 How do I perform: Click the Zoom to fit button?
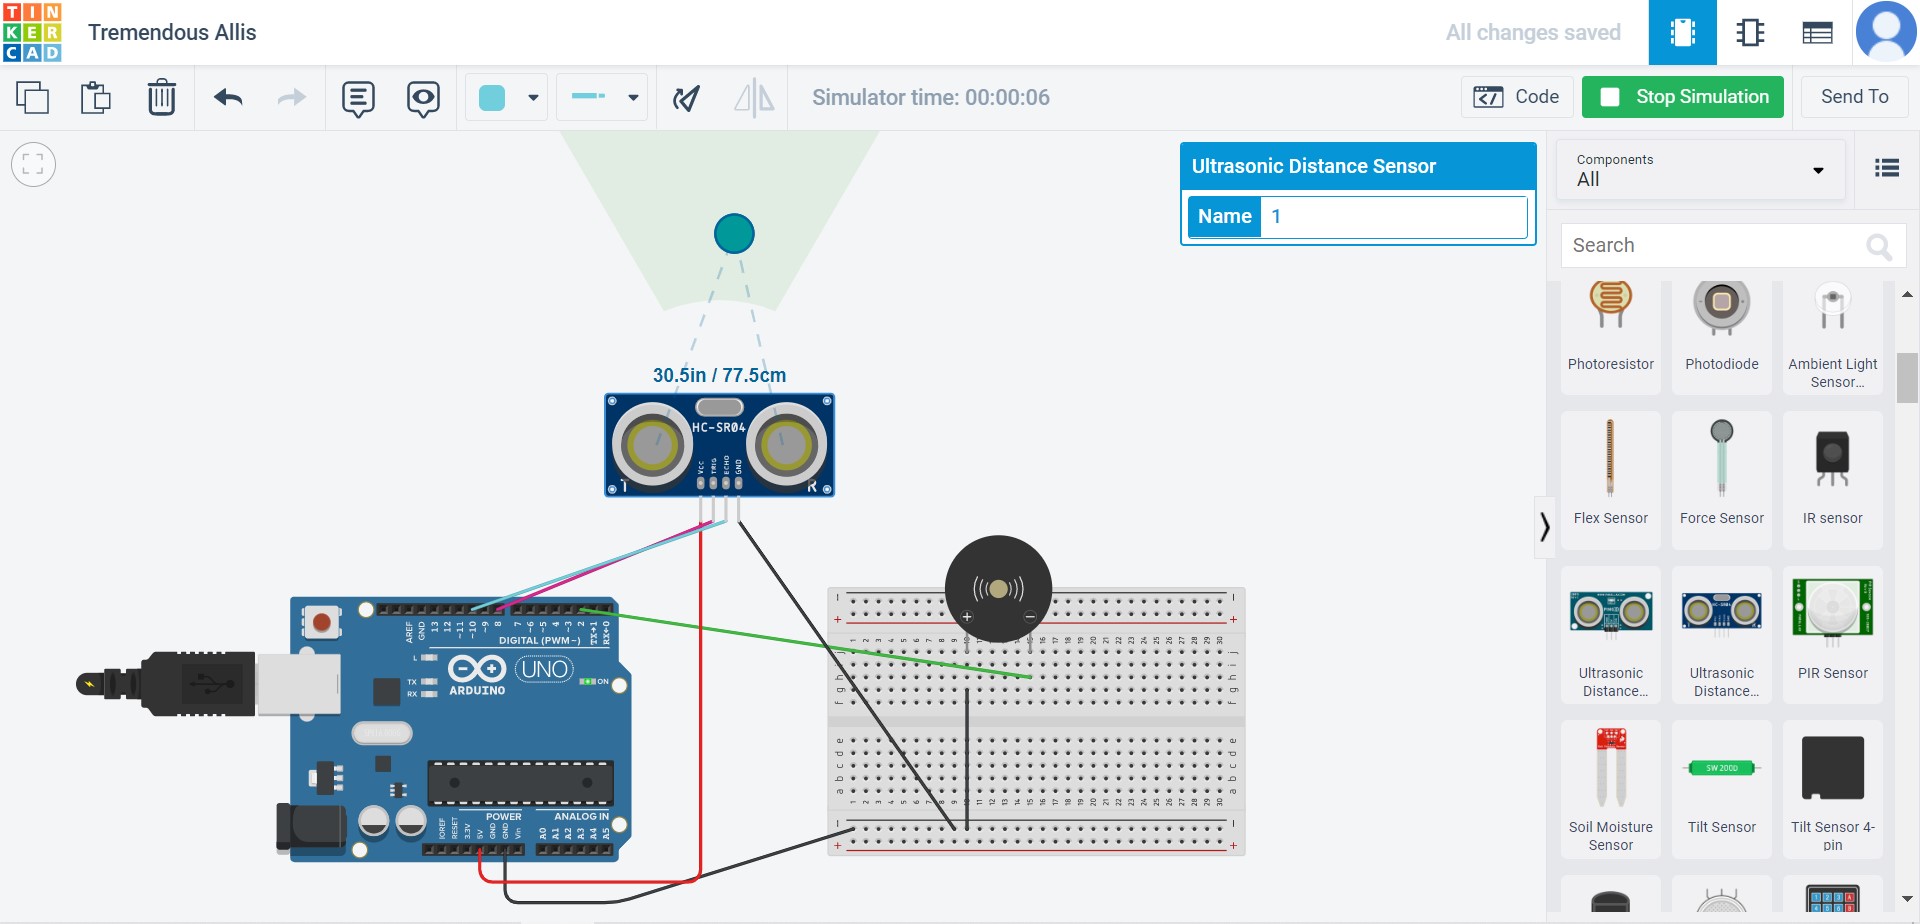pos(33,165)
